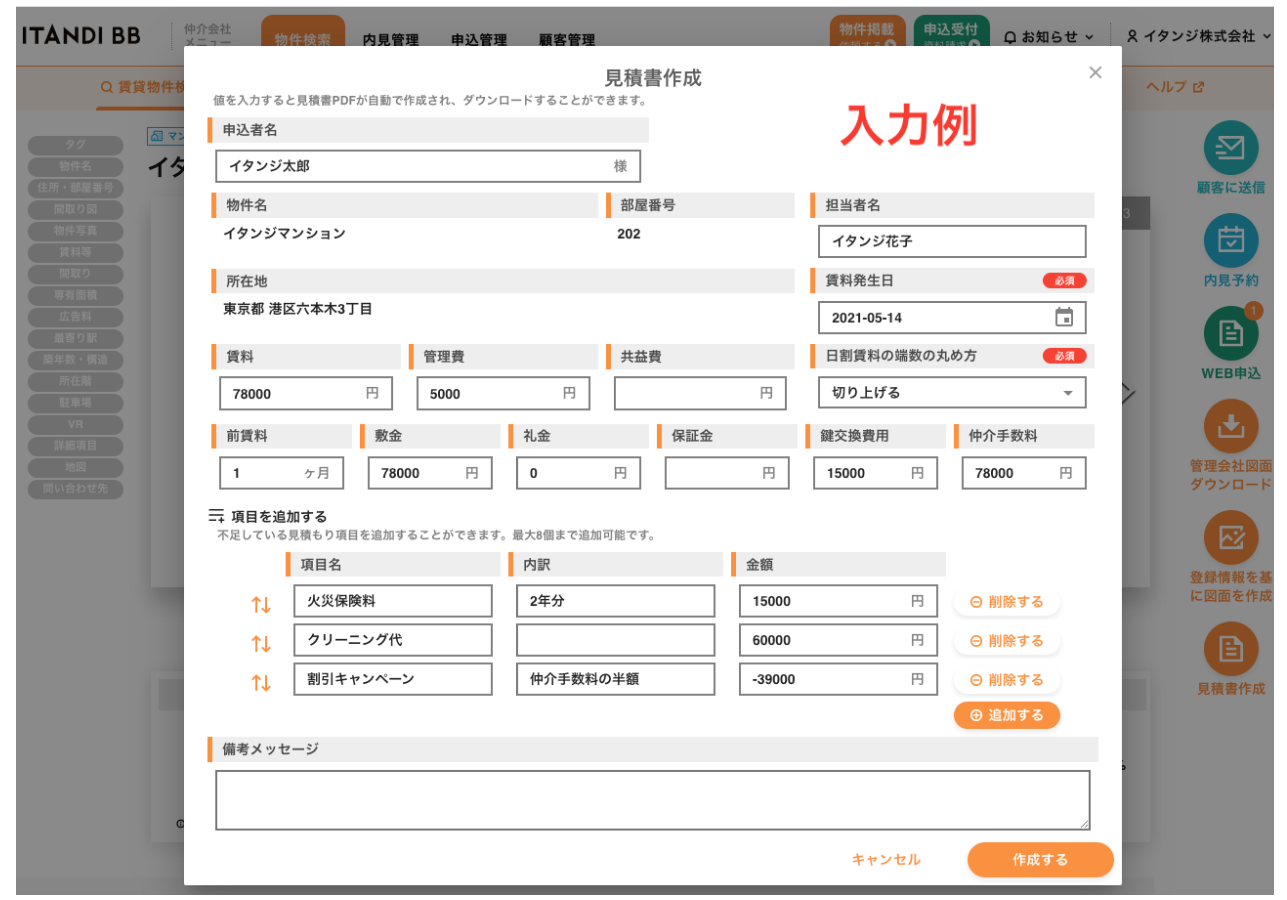The height and width of the screenshot is (900, 1287).
Task: Click the 礼金 amount field
Action: (x=578, y=473)
